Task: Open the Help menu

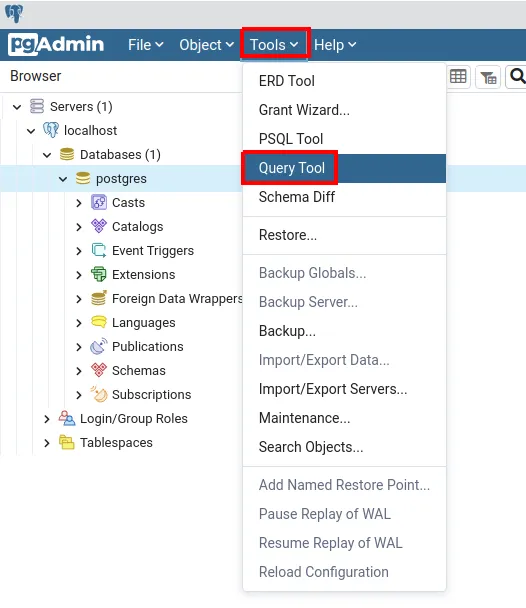Action: point(335,45)
